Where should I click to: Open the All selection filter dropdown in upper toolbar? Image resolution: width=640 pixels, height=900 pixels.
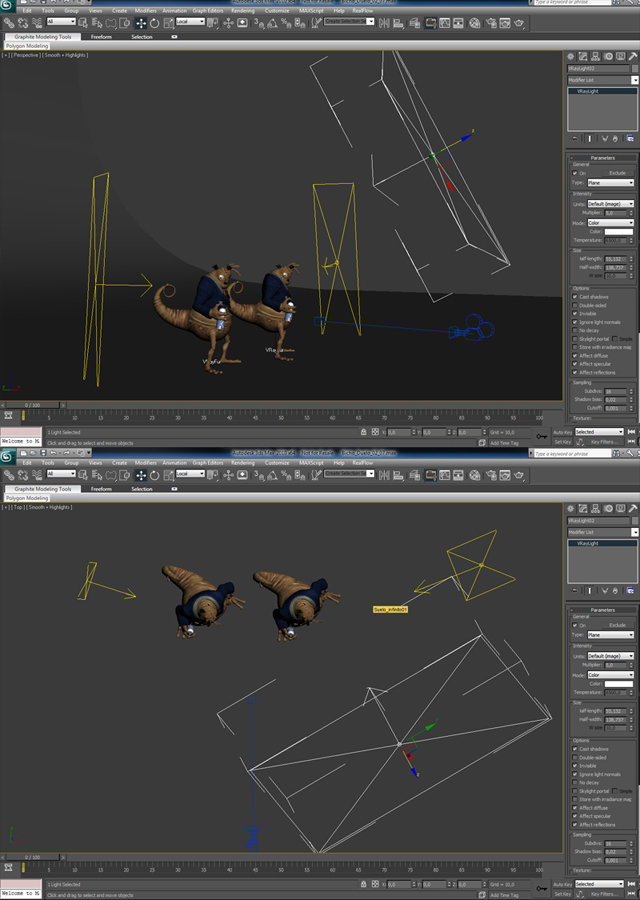(x=61, y=22)
